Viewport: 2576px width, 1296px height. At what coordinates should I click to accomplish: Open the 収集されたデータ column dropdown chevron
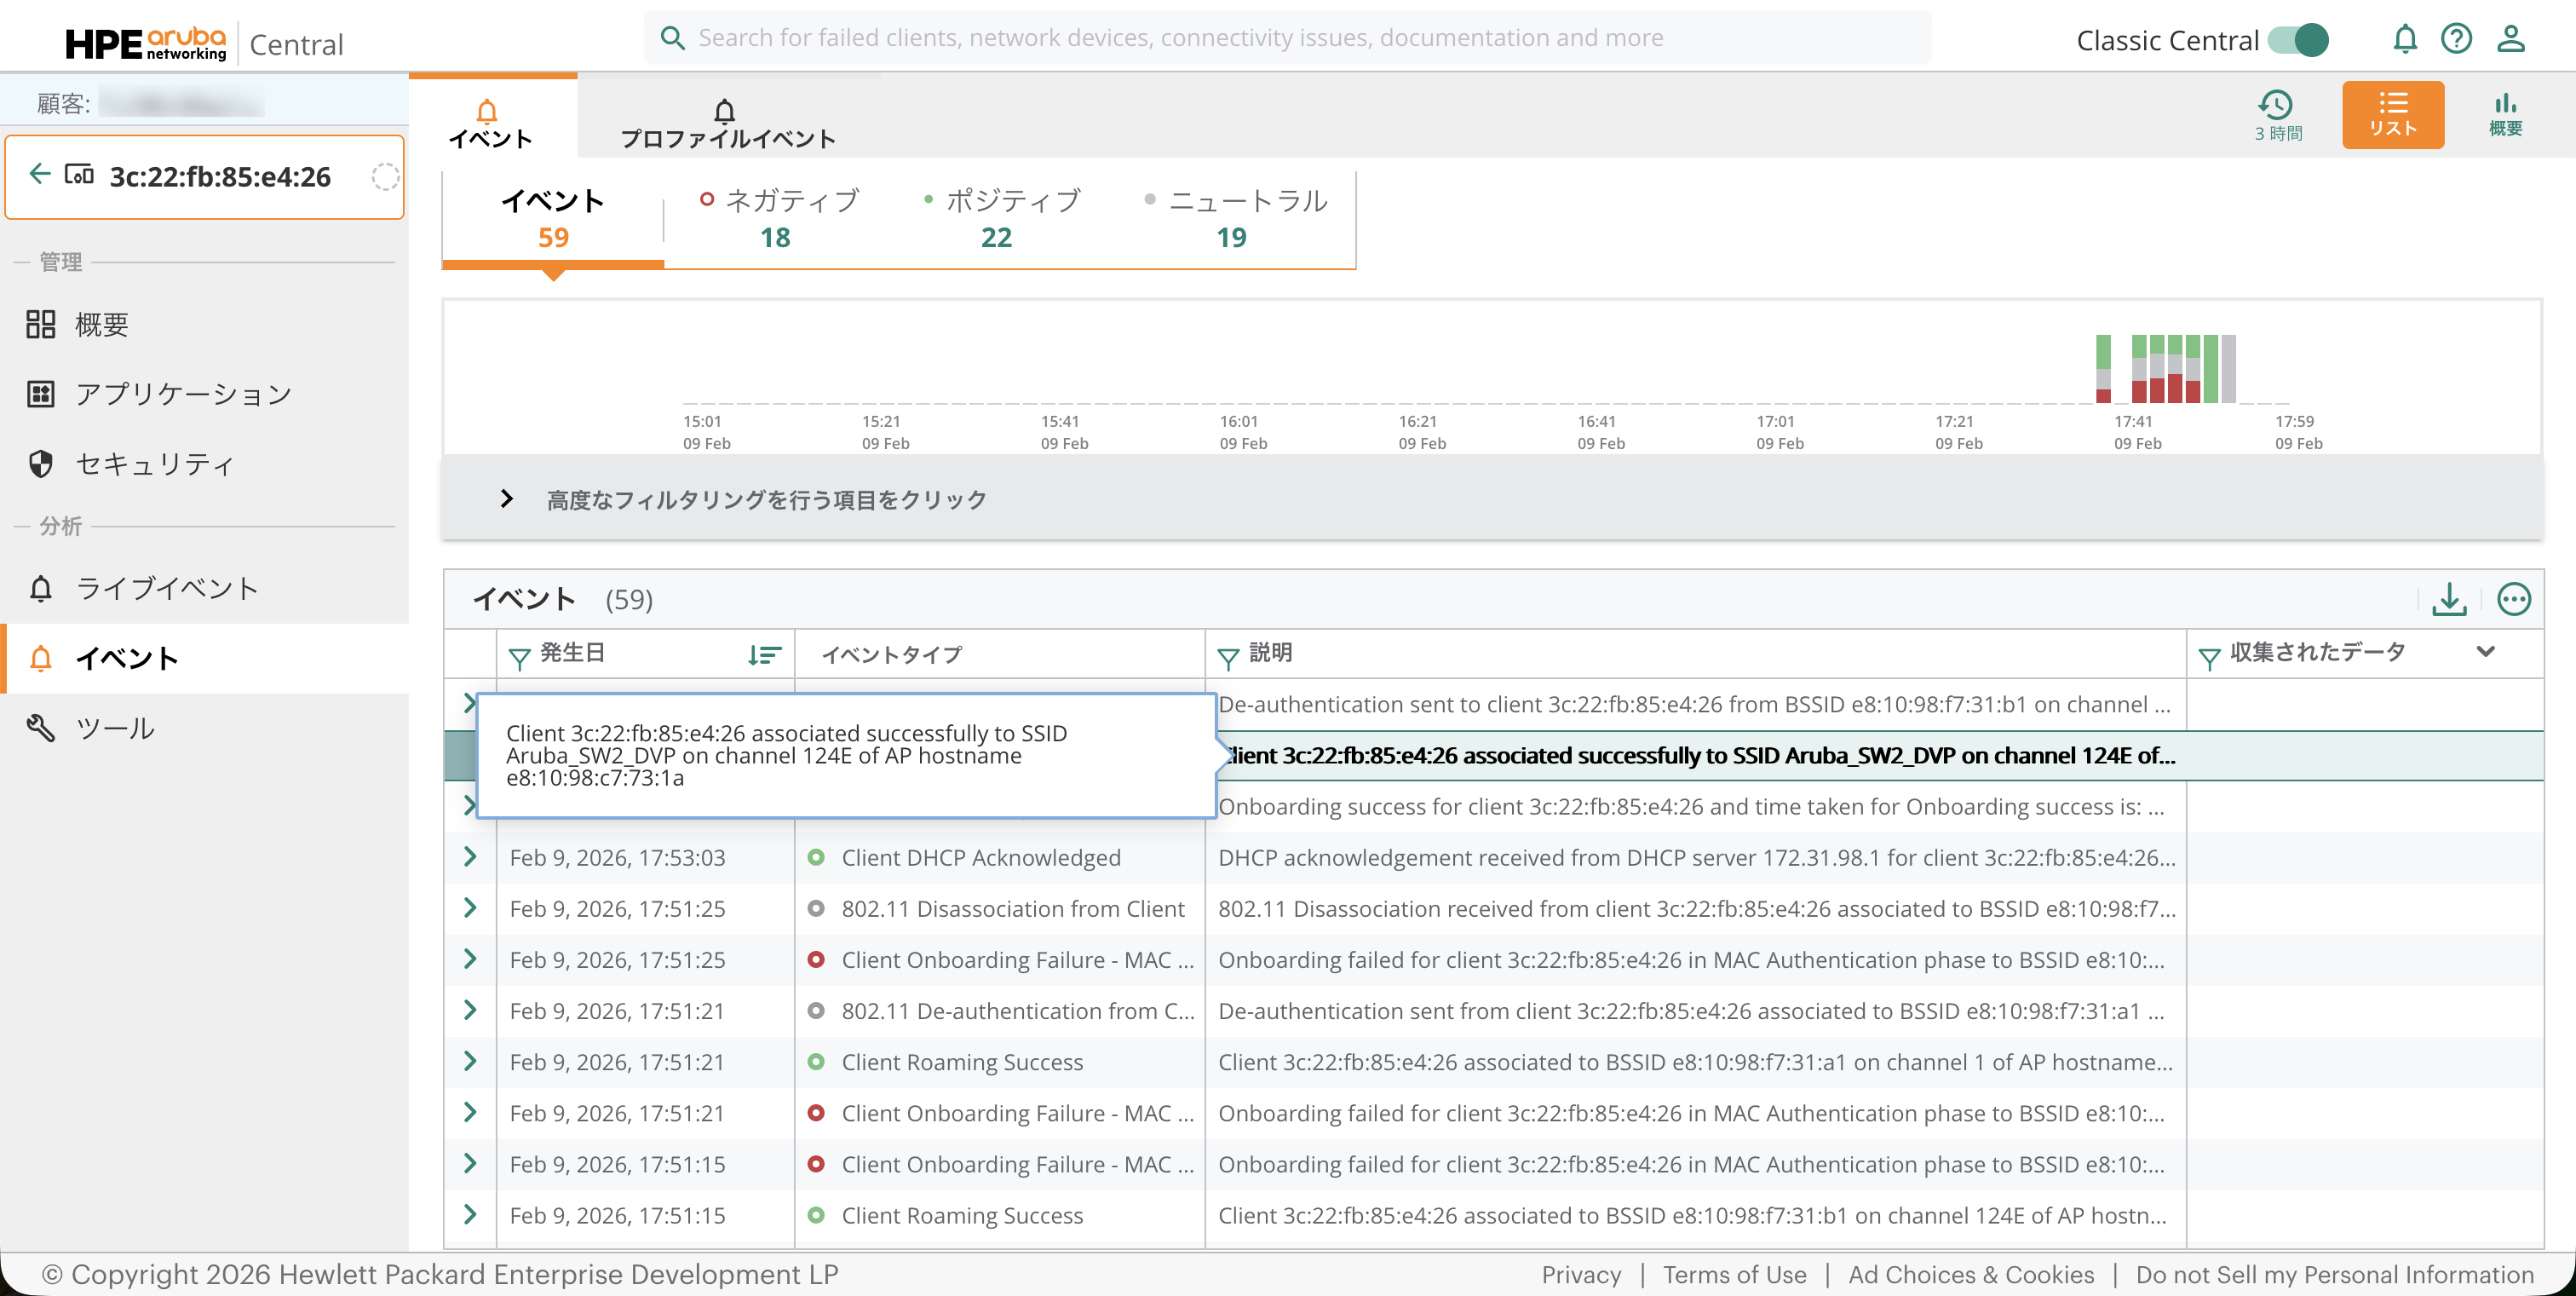tap(2486, 652)
